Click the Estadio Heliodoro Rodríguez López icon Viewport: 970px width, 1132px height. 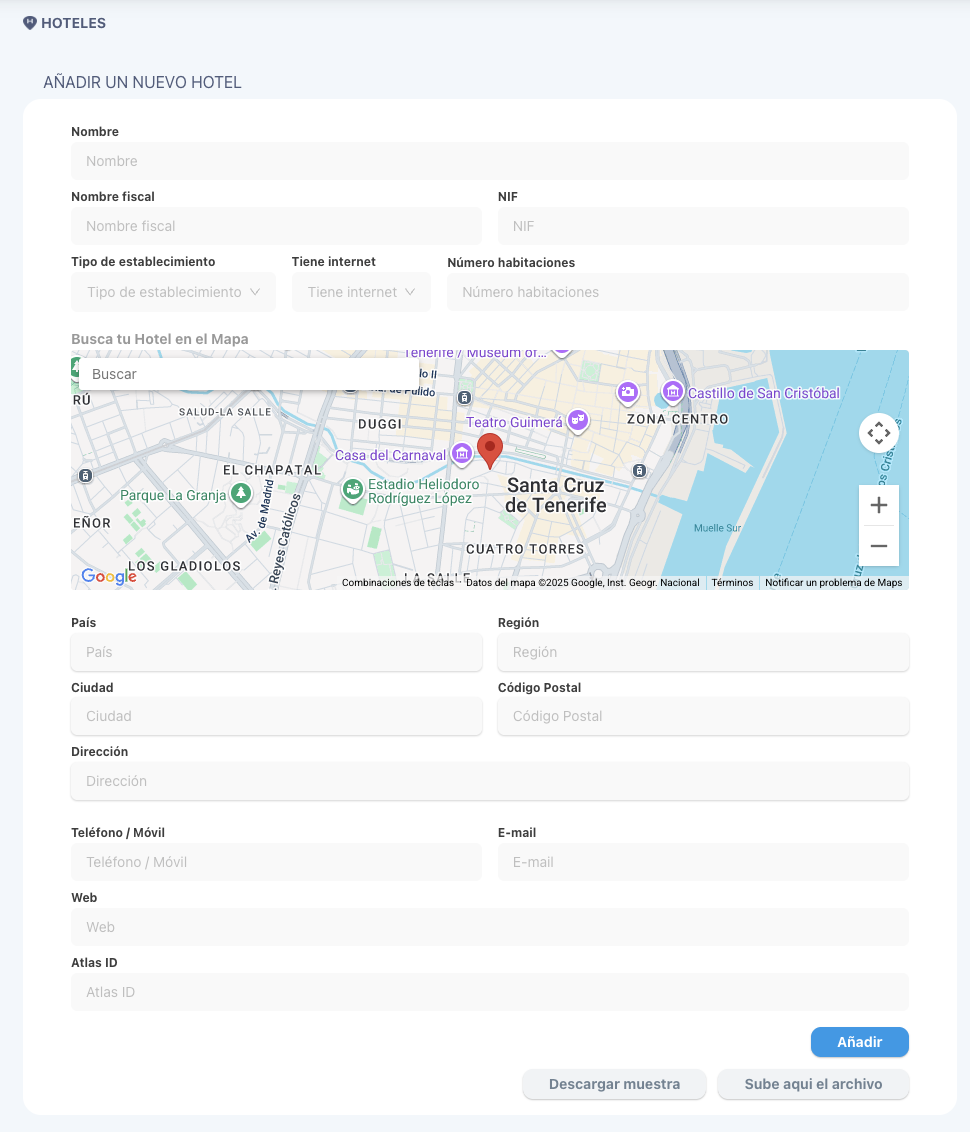pos(352,490)
